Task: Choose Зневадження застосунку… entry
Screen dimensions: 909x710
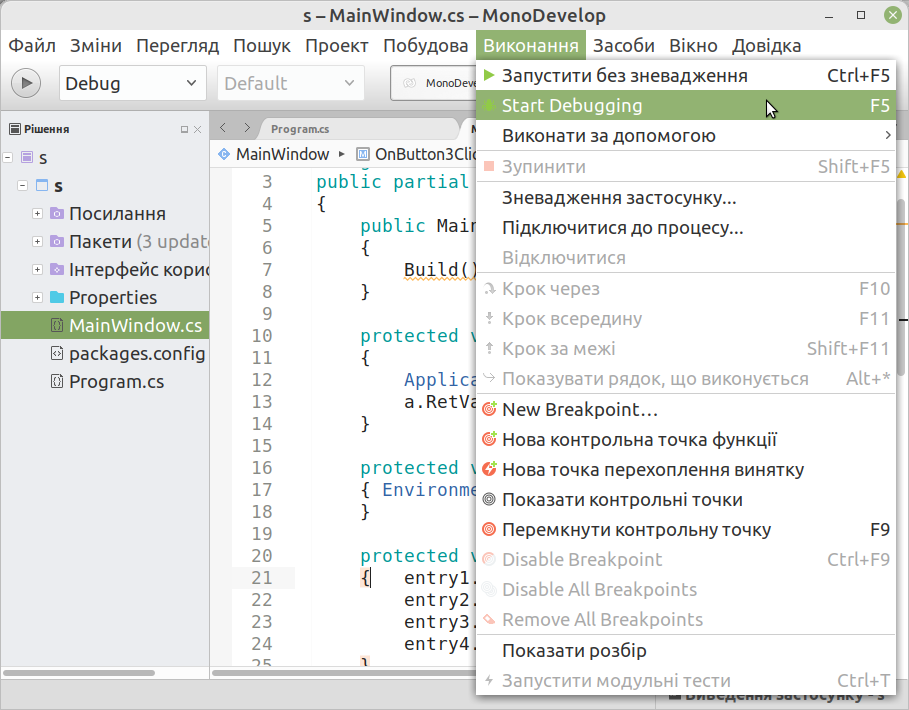Action: 686,198
